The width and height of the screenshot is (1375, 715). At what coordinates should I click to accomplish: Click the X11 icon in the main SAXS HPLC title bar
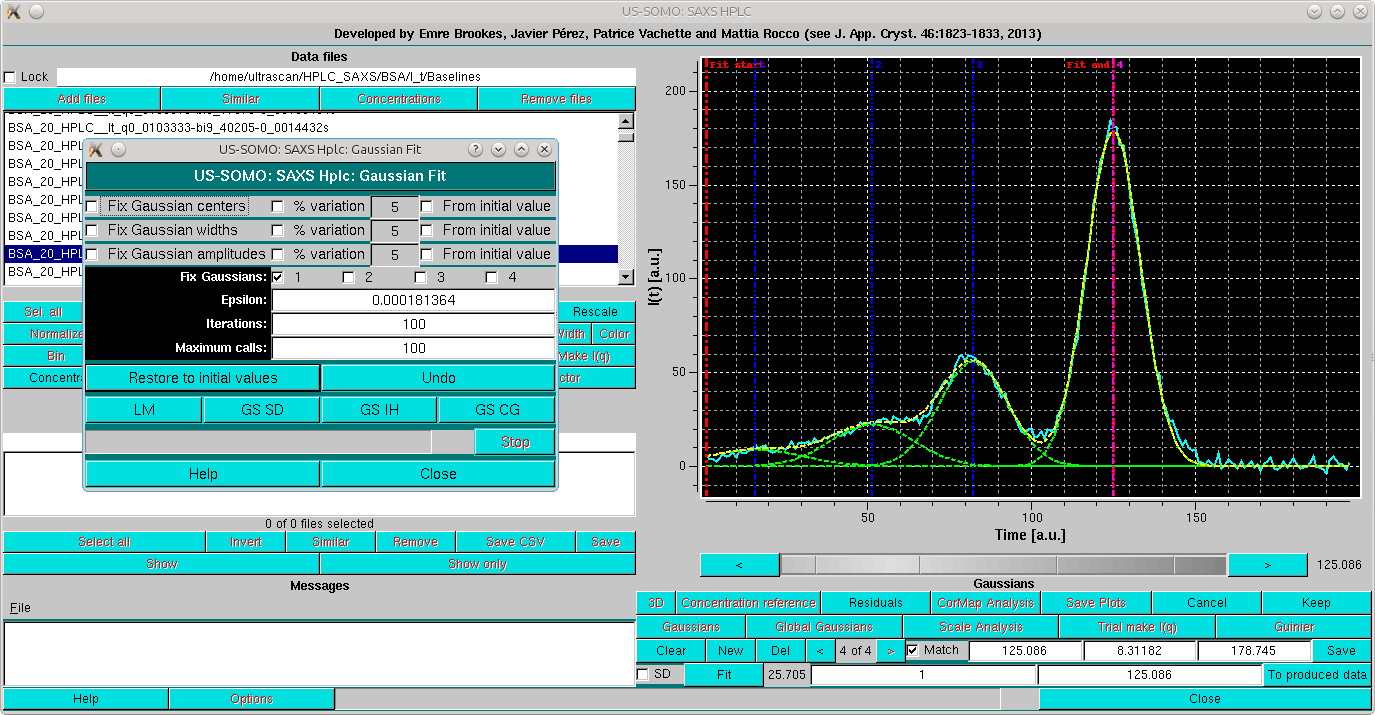point(14,12)
